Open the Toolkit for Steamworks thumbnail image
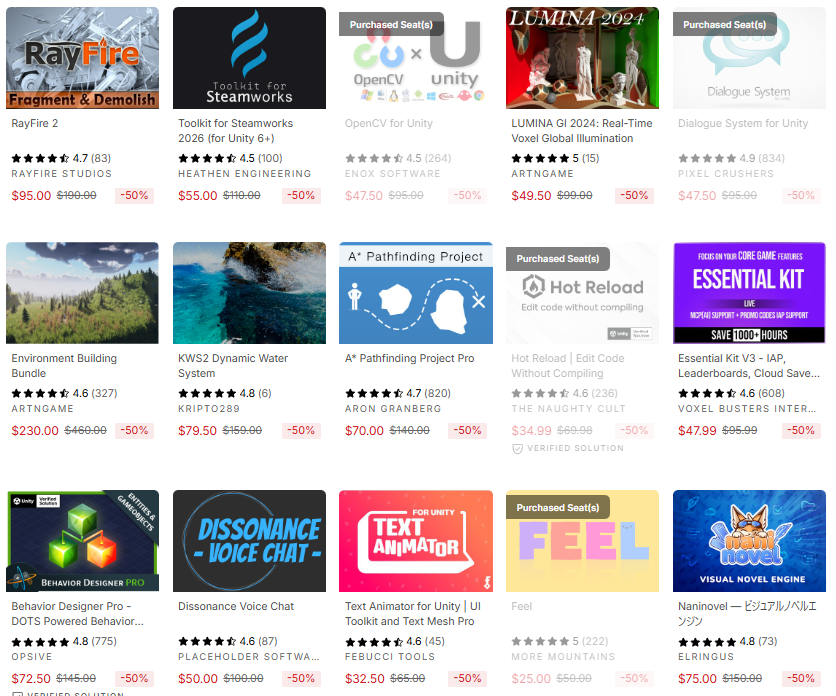The image size is (836, 696). coord(249,58)
